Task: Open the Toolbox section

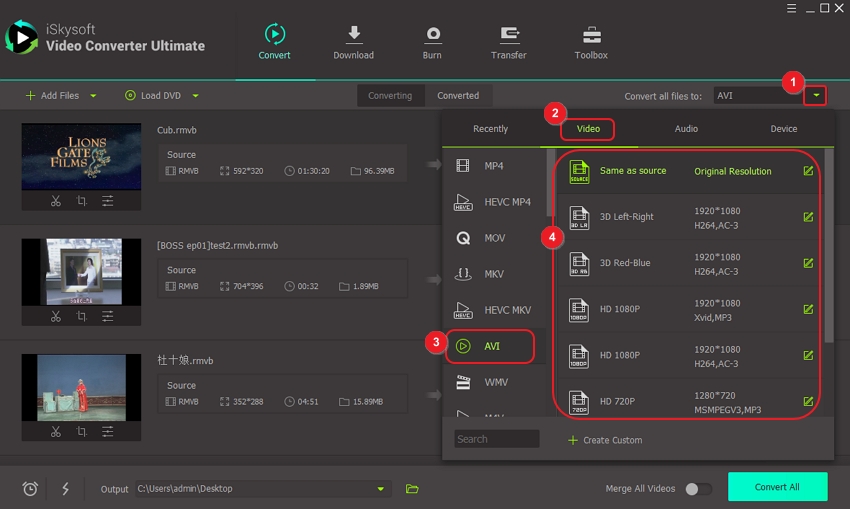Action: [591, 42]
